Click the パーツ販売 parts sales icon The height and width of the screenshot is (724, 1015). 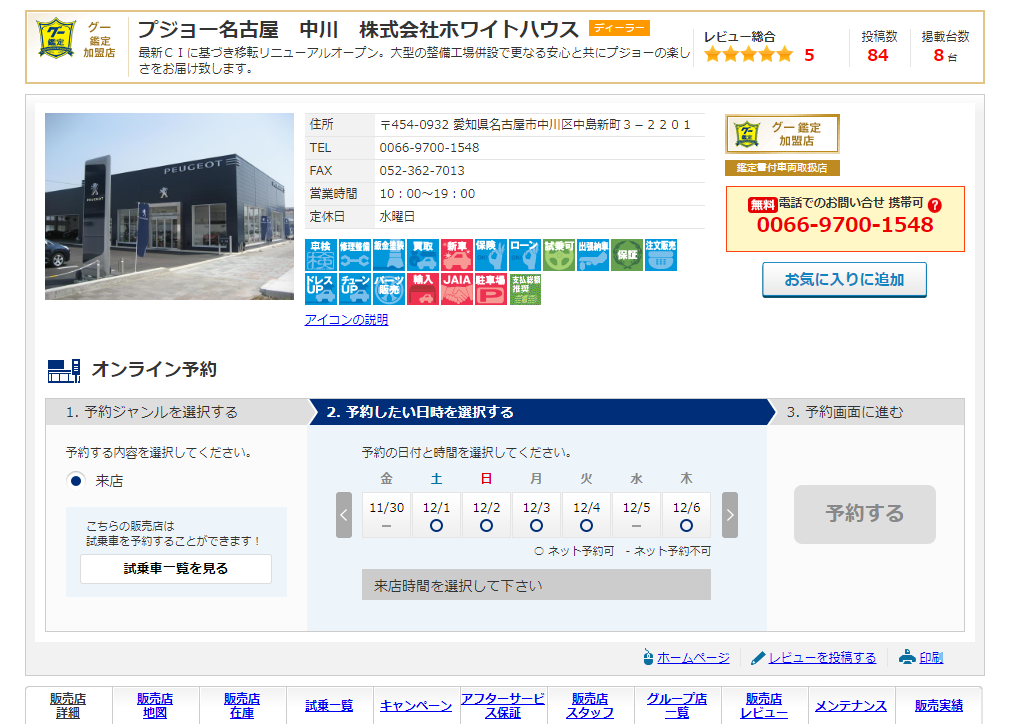[389, 289]
